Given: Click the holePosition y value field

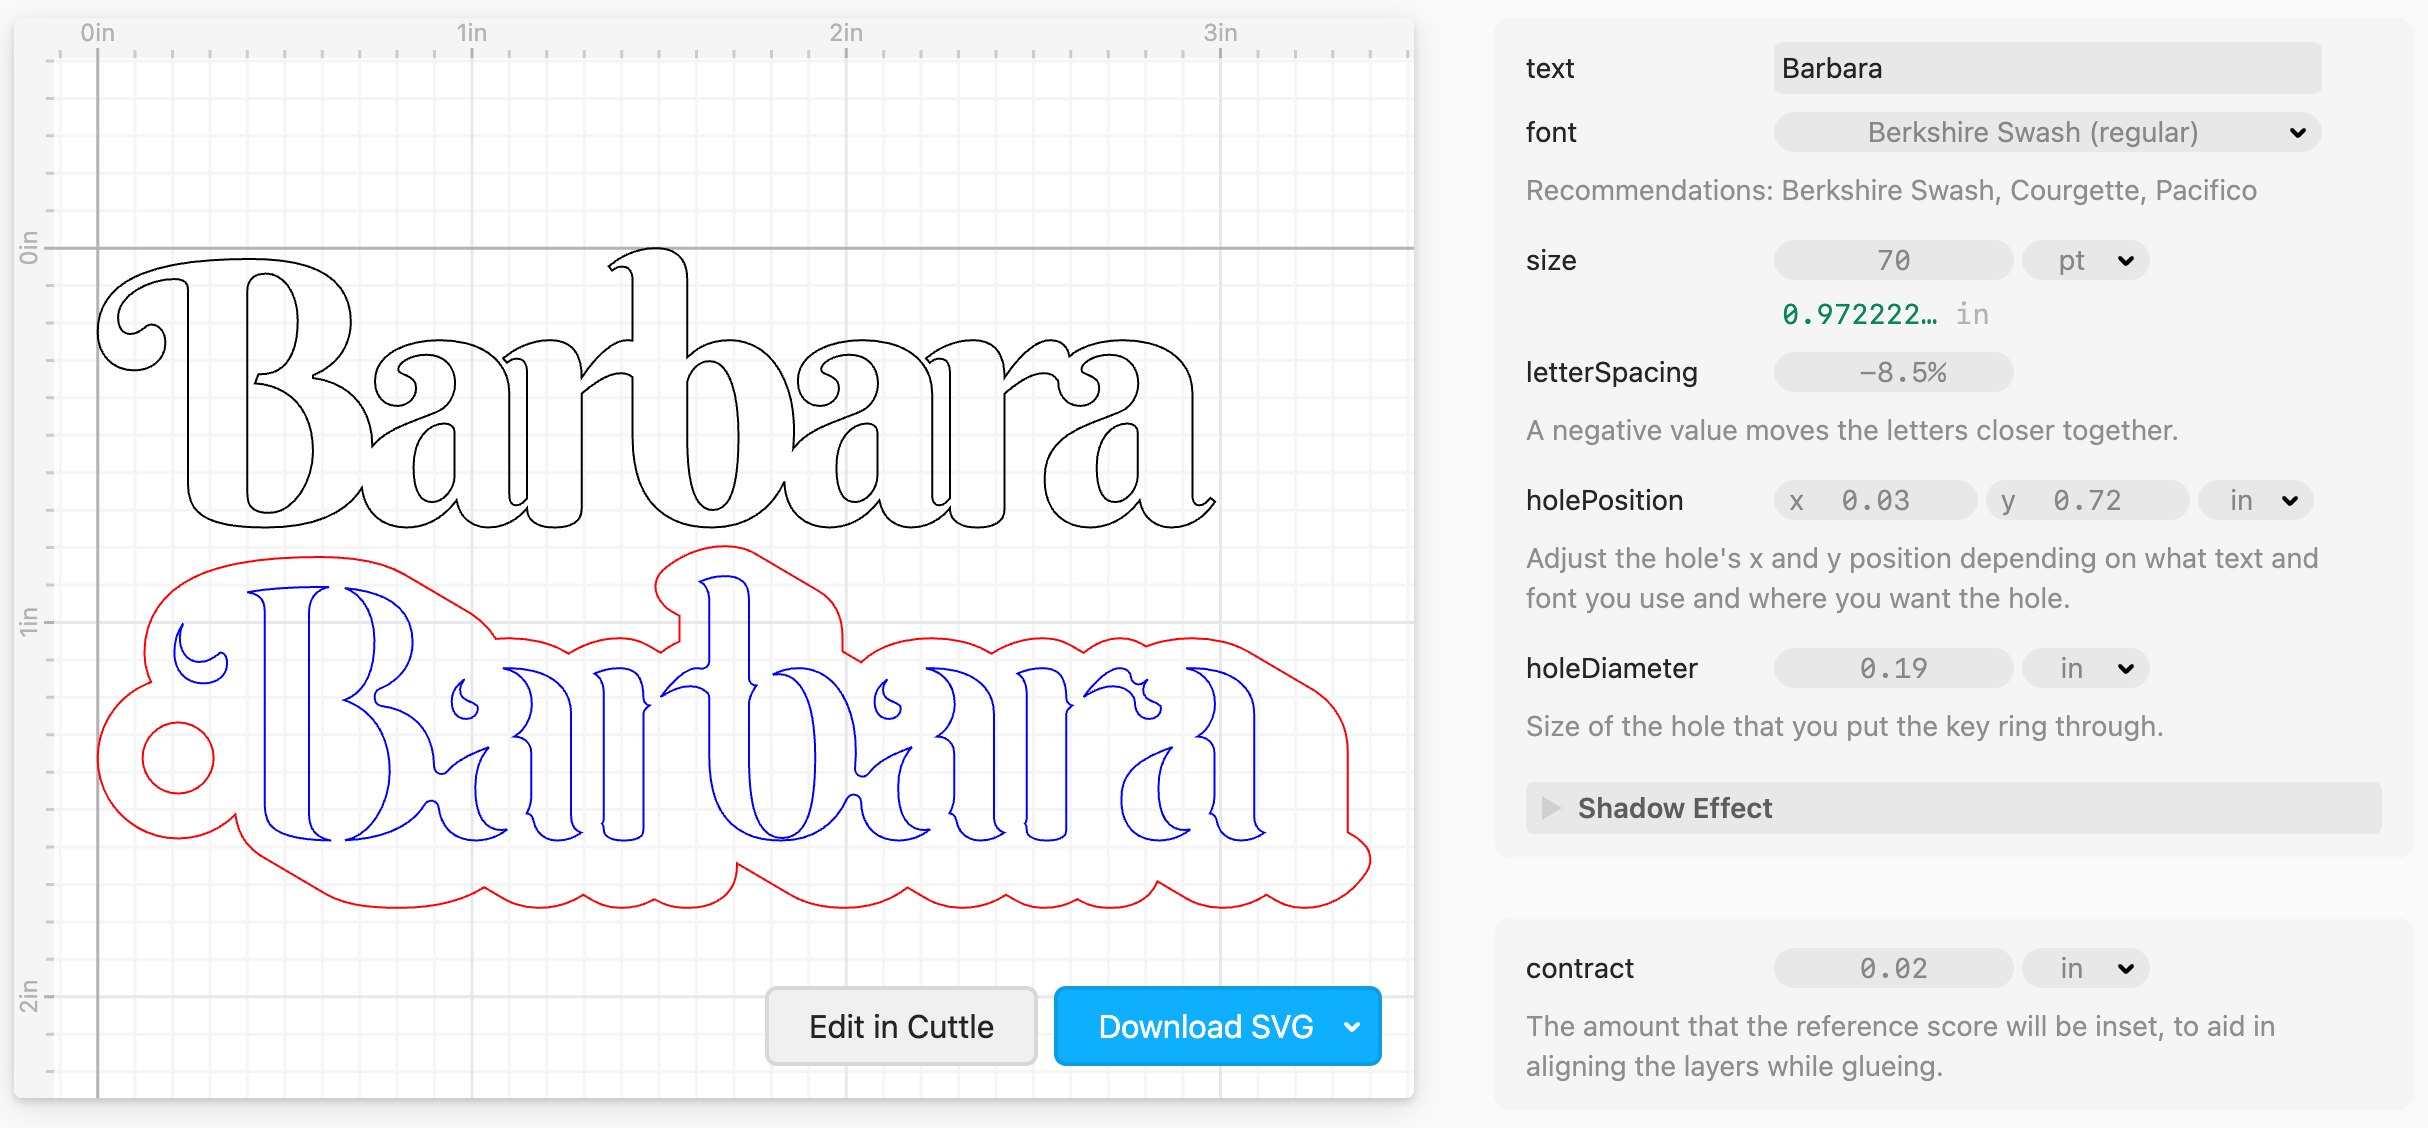Looking at the screenshot, I should click(x=2087, y=500).
